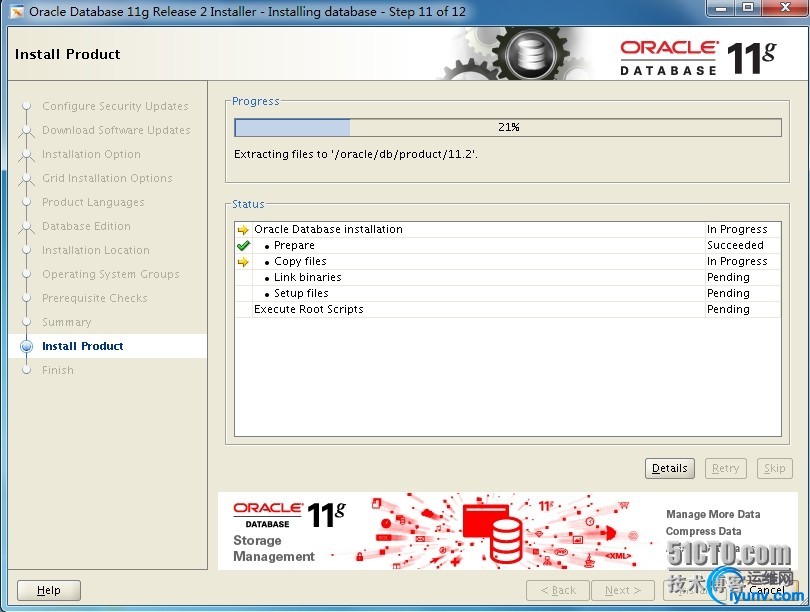Viewport: 810px width, 612px height.
Task: Click the Oracle Database 11g header logo
Action: click(x=697, y=57)
